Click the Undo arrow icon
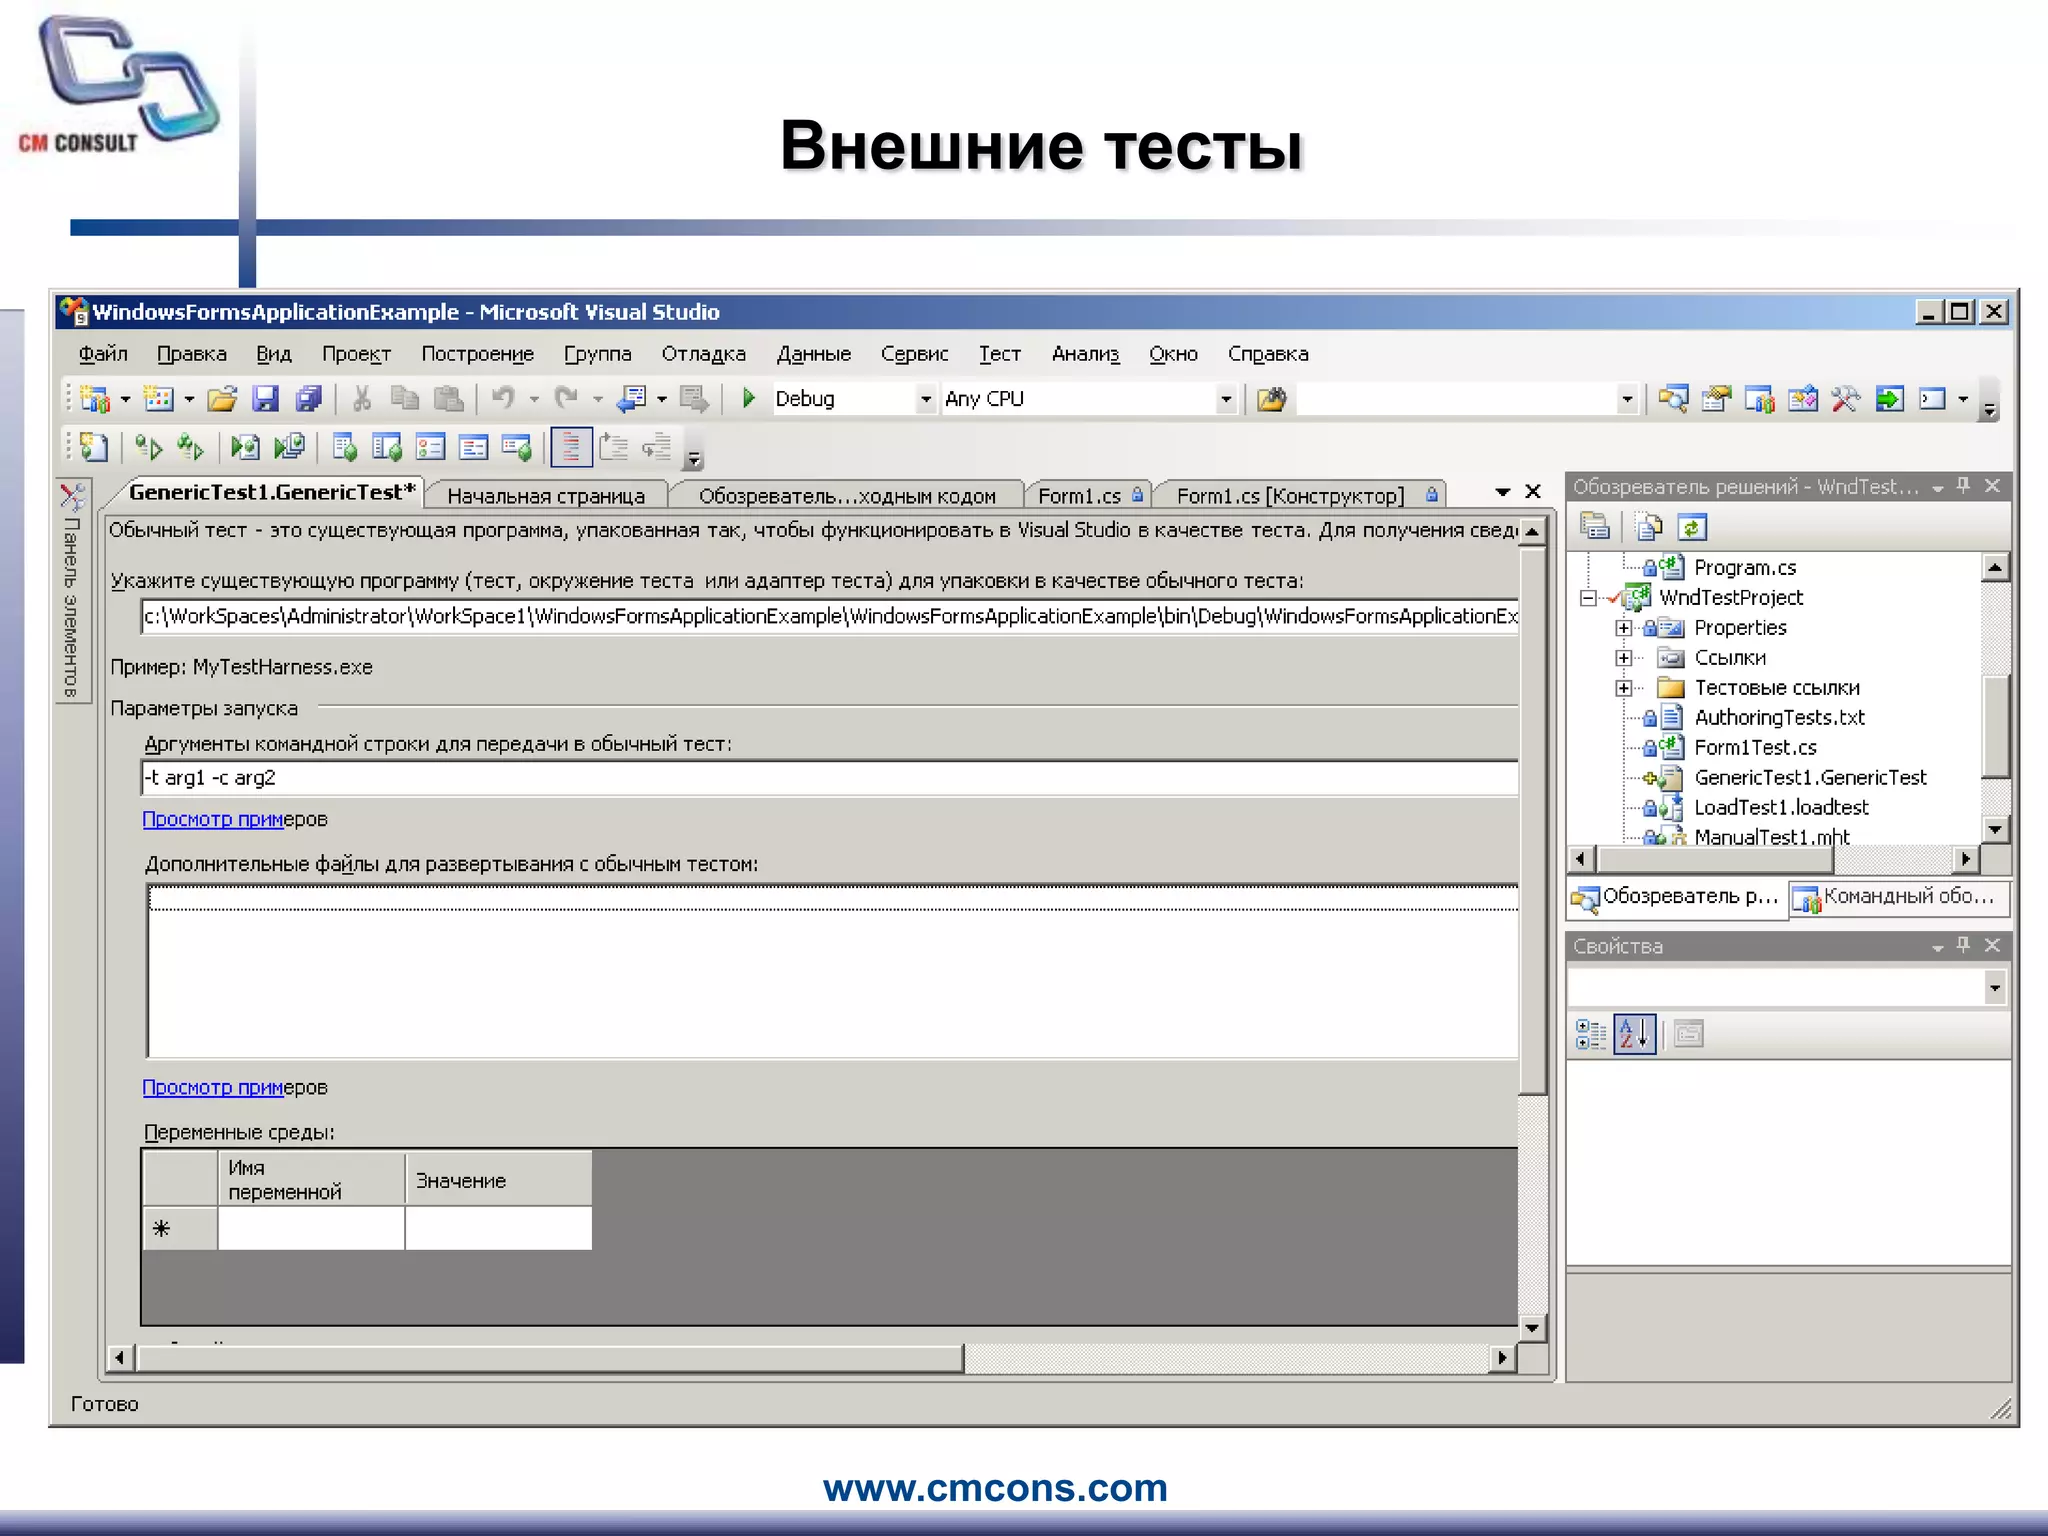The image size is (2048, 1536). pos(503,399)
